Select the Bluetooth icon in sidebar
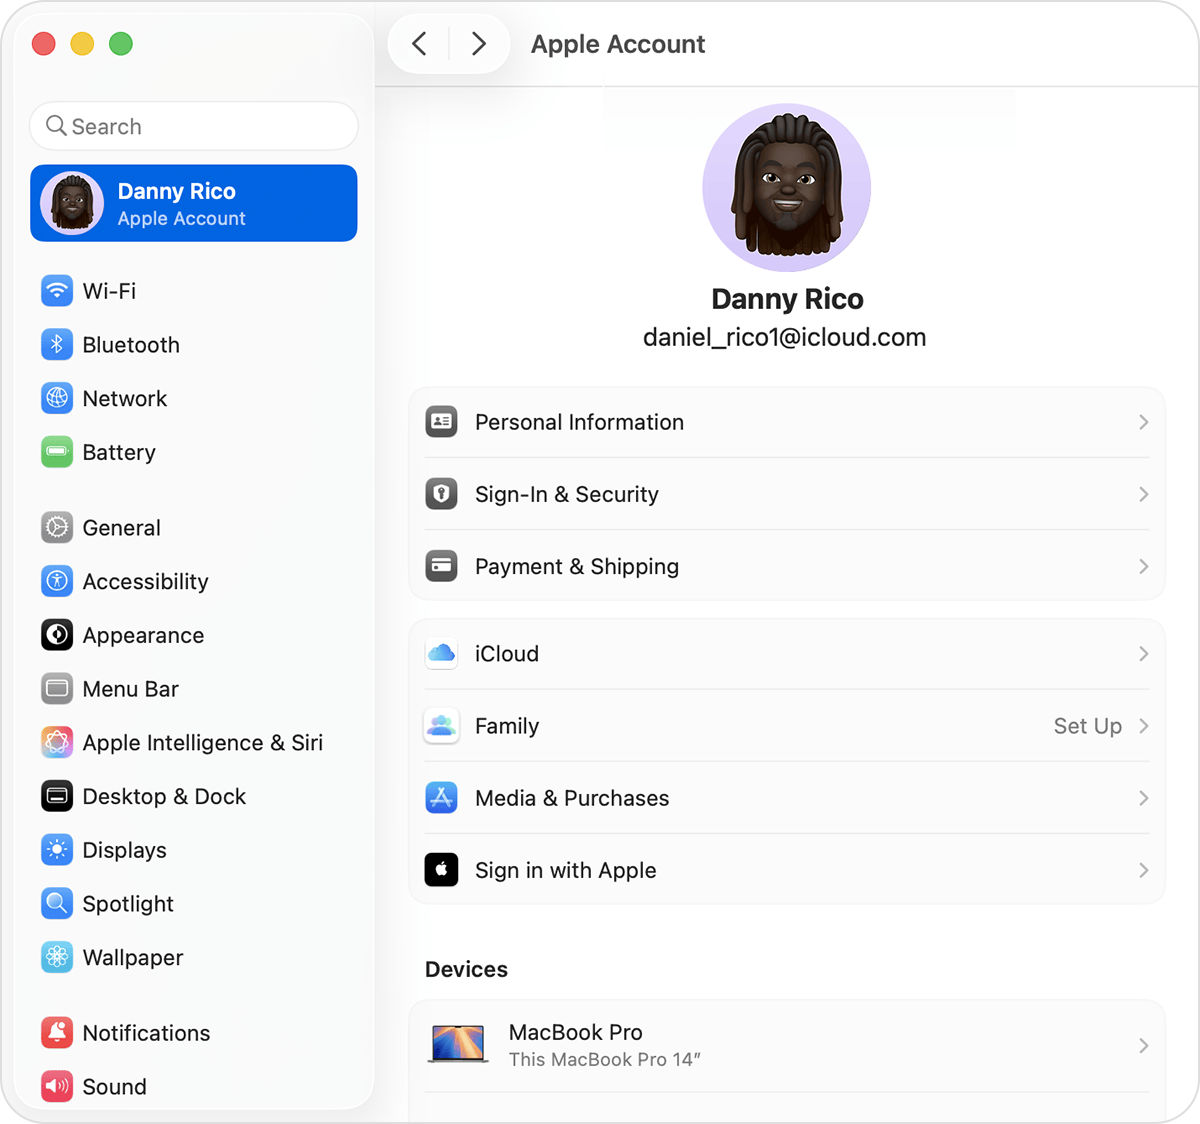Screen dimensions: 1200x1124 tap(57, 344)
